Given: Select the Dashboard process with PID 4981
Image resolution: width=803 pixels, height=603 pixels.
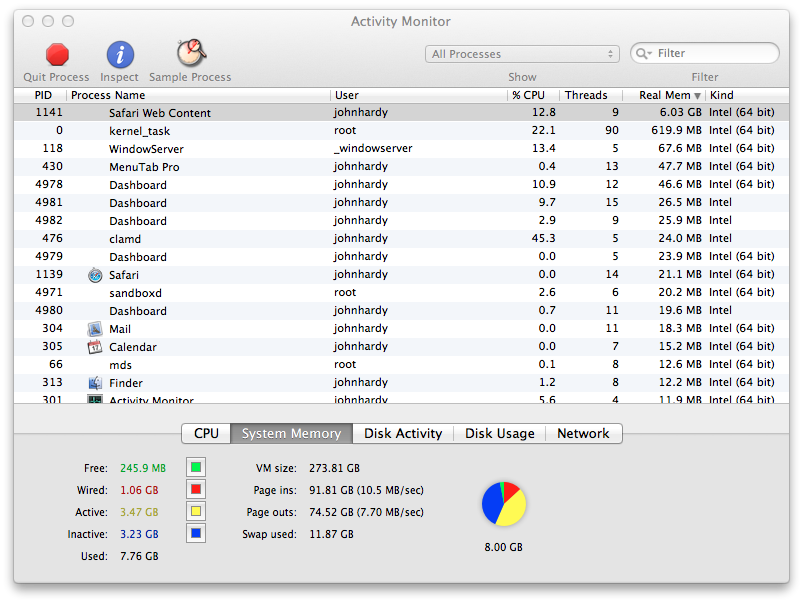Looking at the screenshot, I should [402, 202].
